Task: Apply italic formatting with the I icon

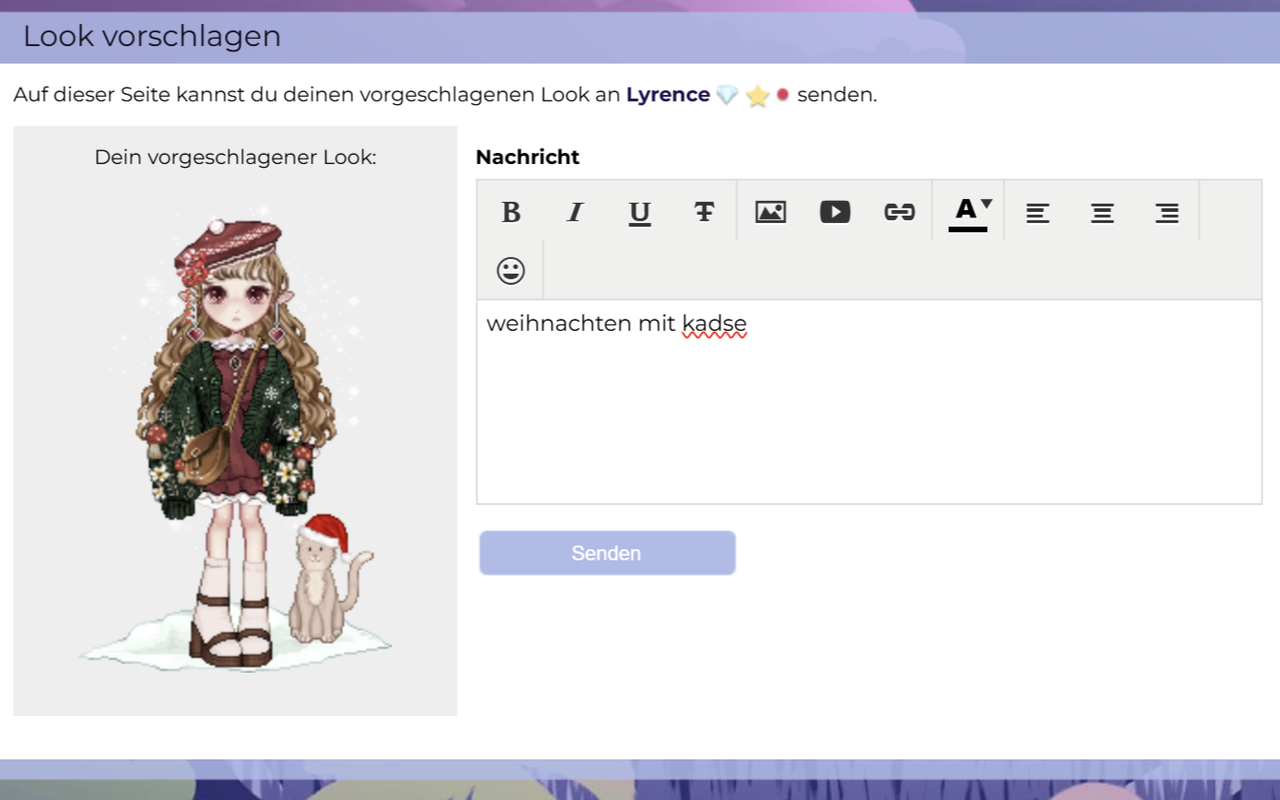Action: pos(575,212)
